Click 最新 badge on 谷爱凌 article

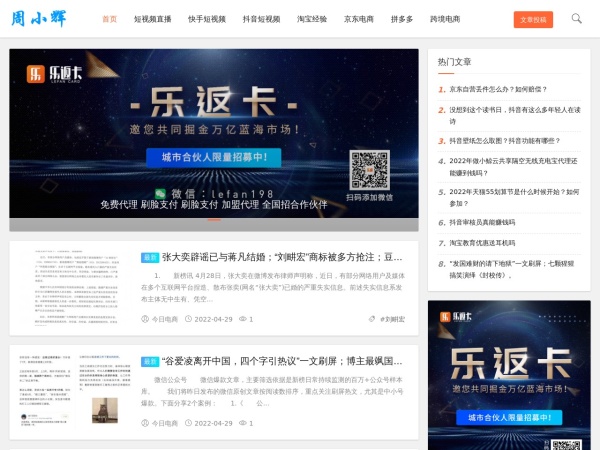pos(150,362)
